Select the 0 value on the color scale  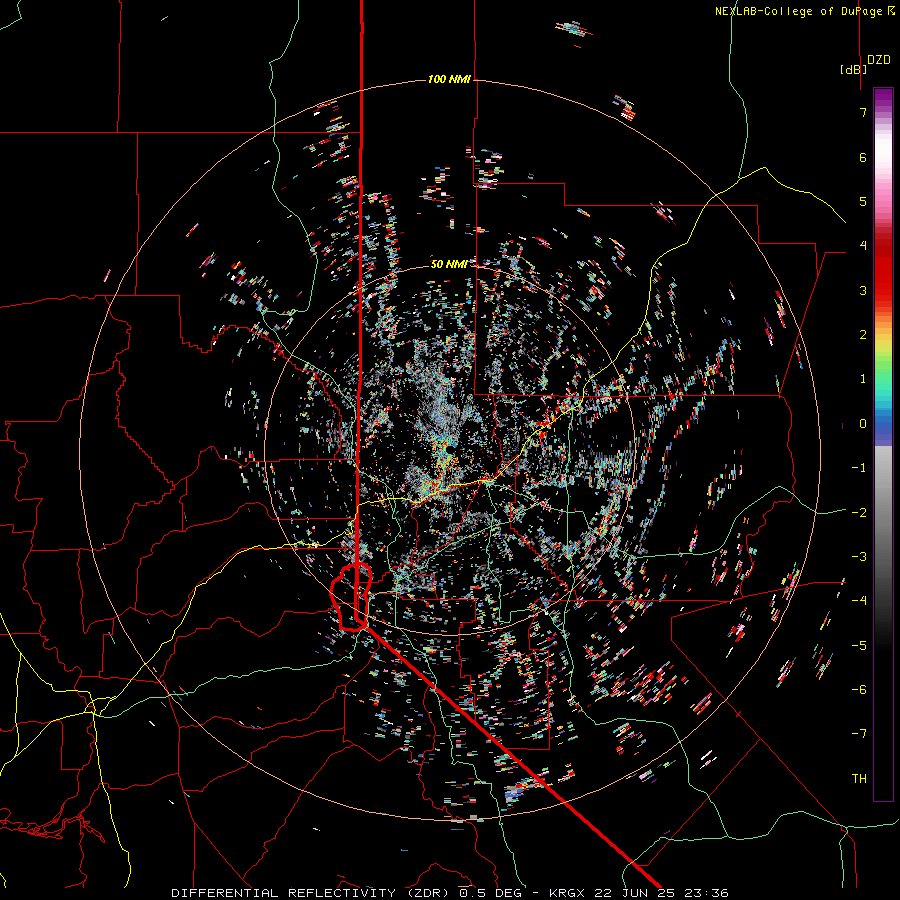(x=863, y=424)
